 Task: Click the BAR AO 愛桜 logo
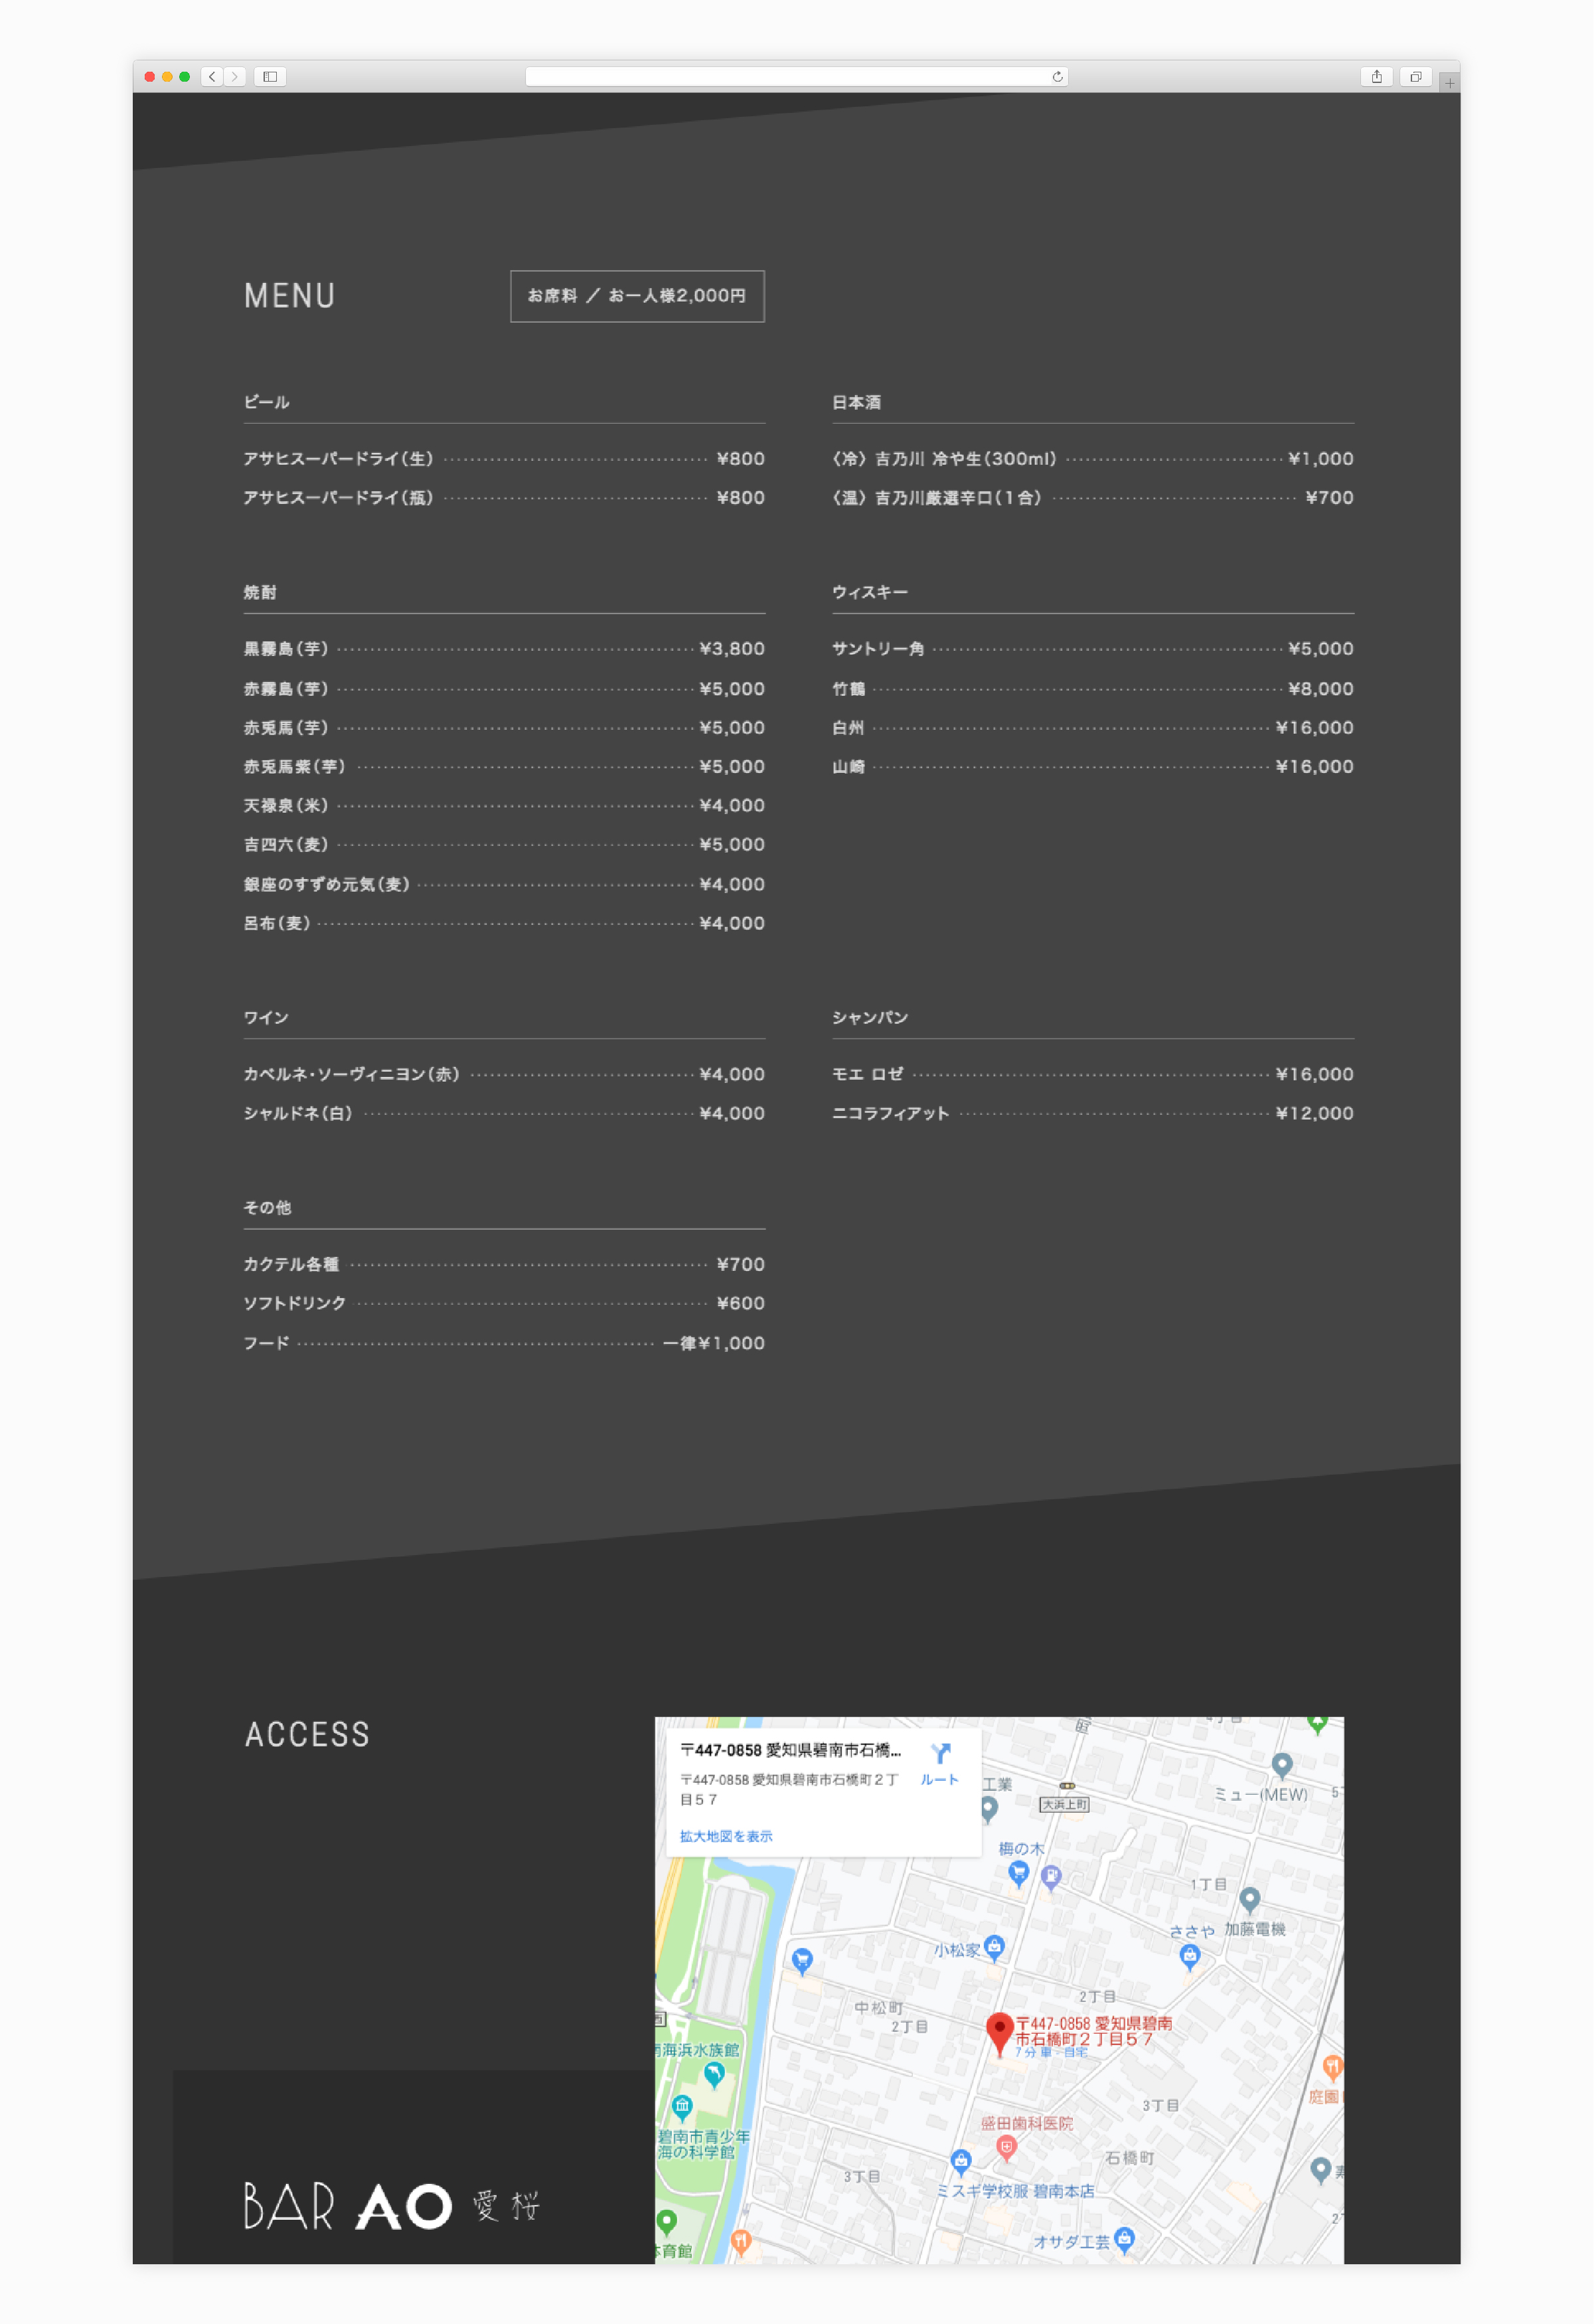pyautogui.click(x=391, y=2206)
